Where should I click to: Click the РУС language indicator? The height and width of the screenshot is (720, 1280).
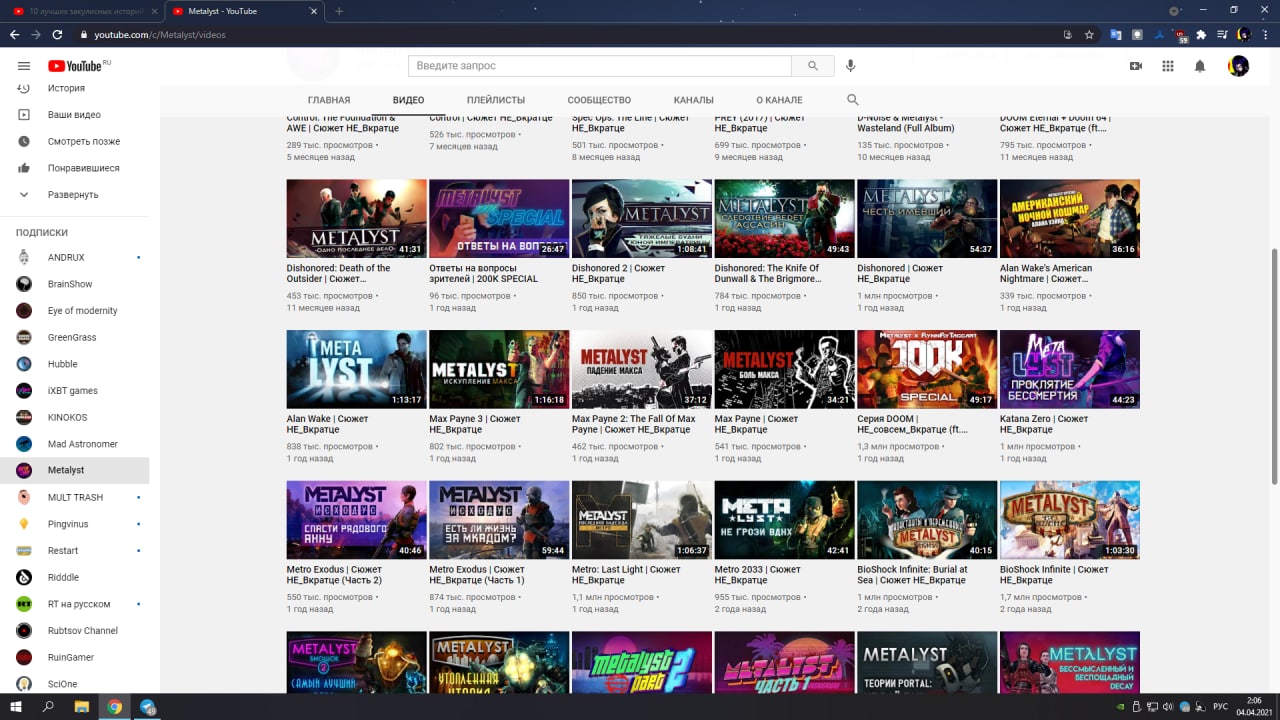[1221, 707]
